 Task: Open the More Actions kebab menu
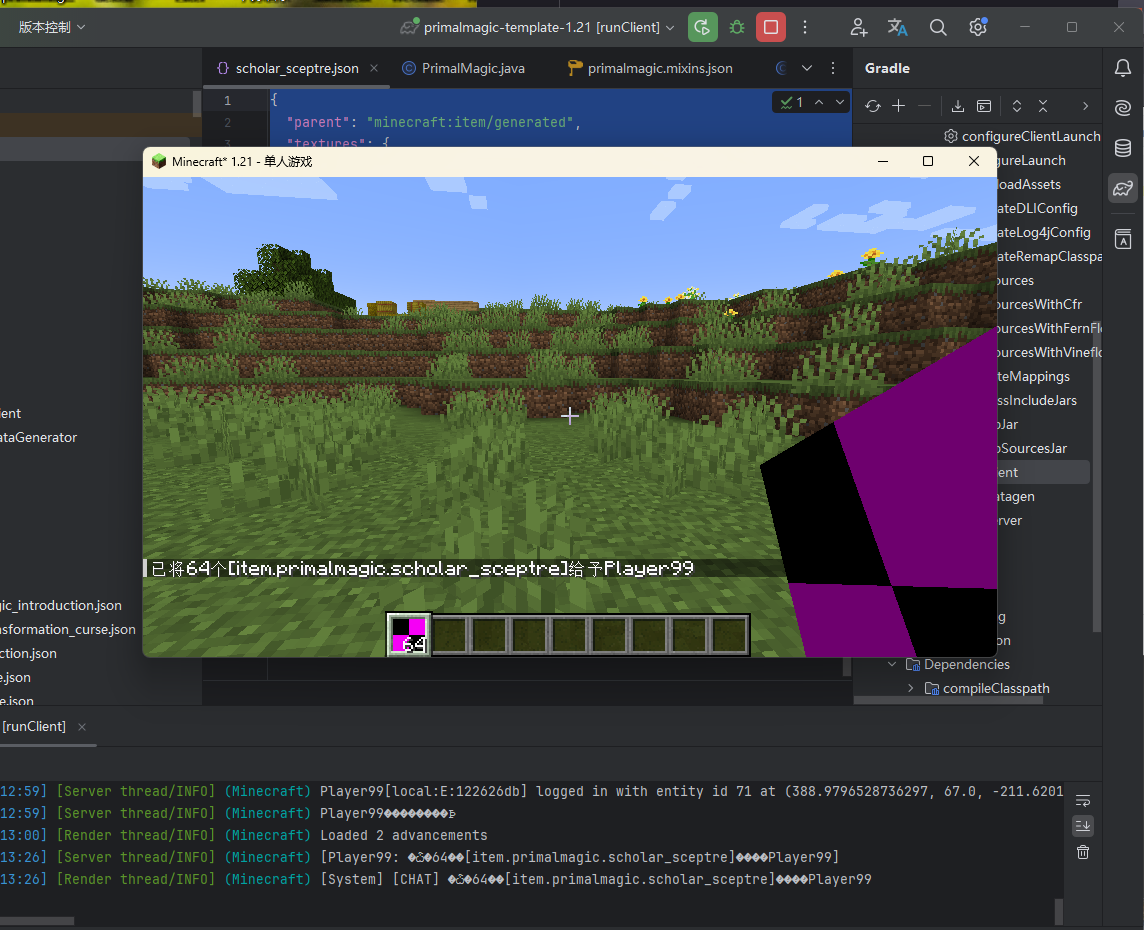pyautogui.click(x=805, y=28)
